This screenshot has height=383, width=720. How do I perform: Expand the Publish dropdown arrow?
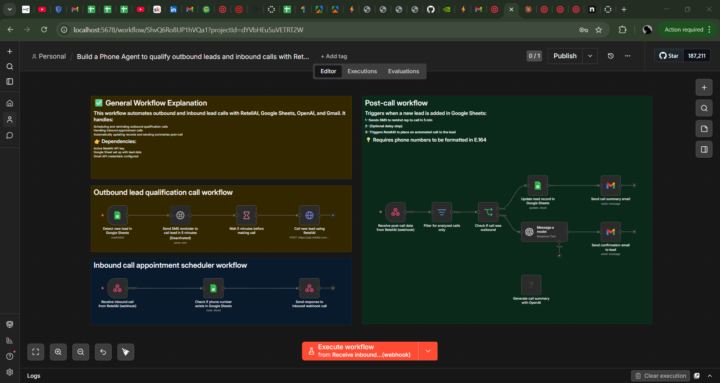click(590, 56)
